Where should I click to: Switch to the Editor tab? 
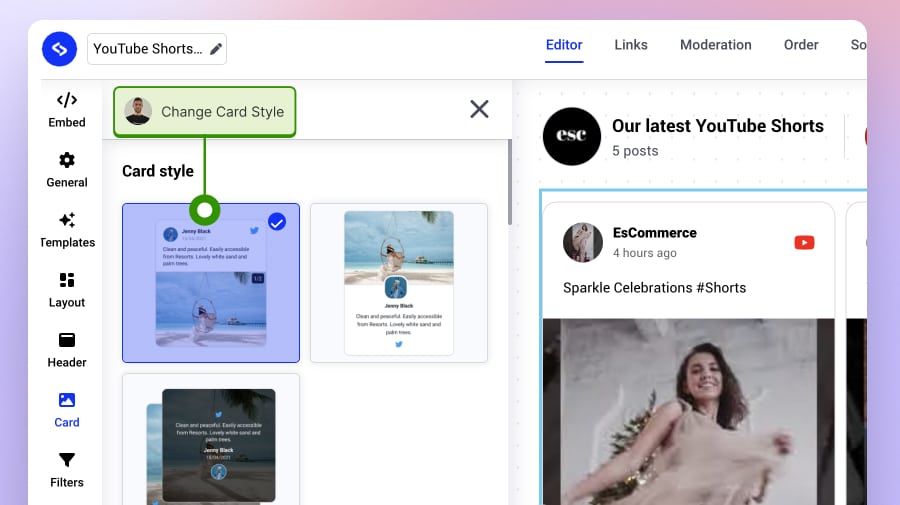click(x=564, y=45)
